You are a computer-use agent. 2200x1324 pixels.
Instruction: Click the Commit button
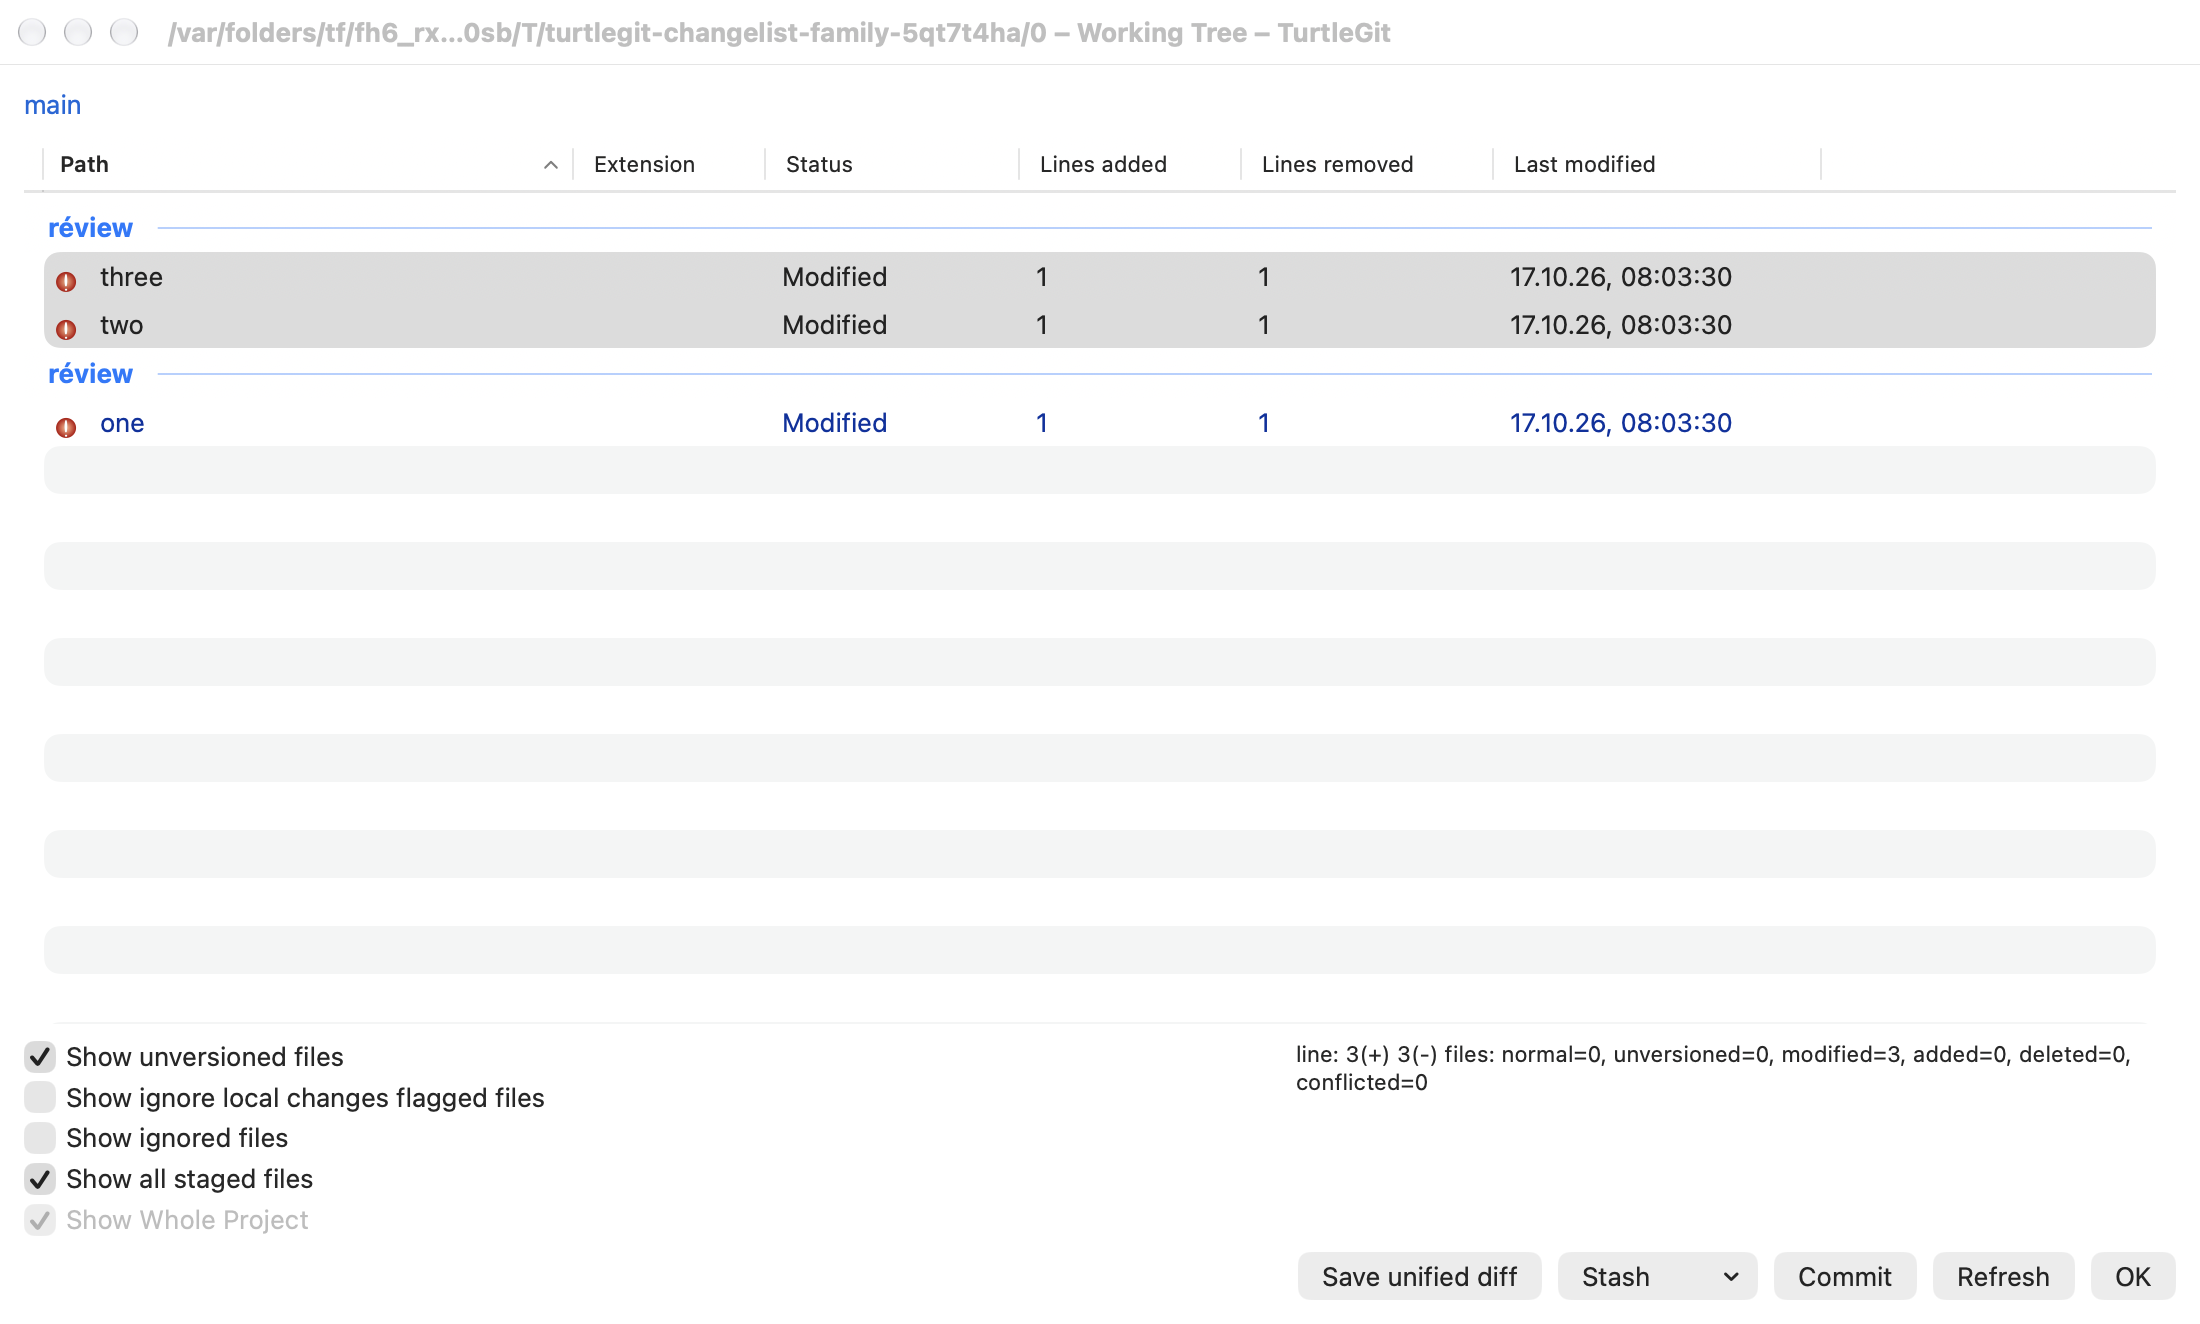(x=1844, y=1277)
